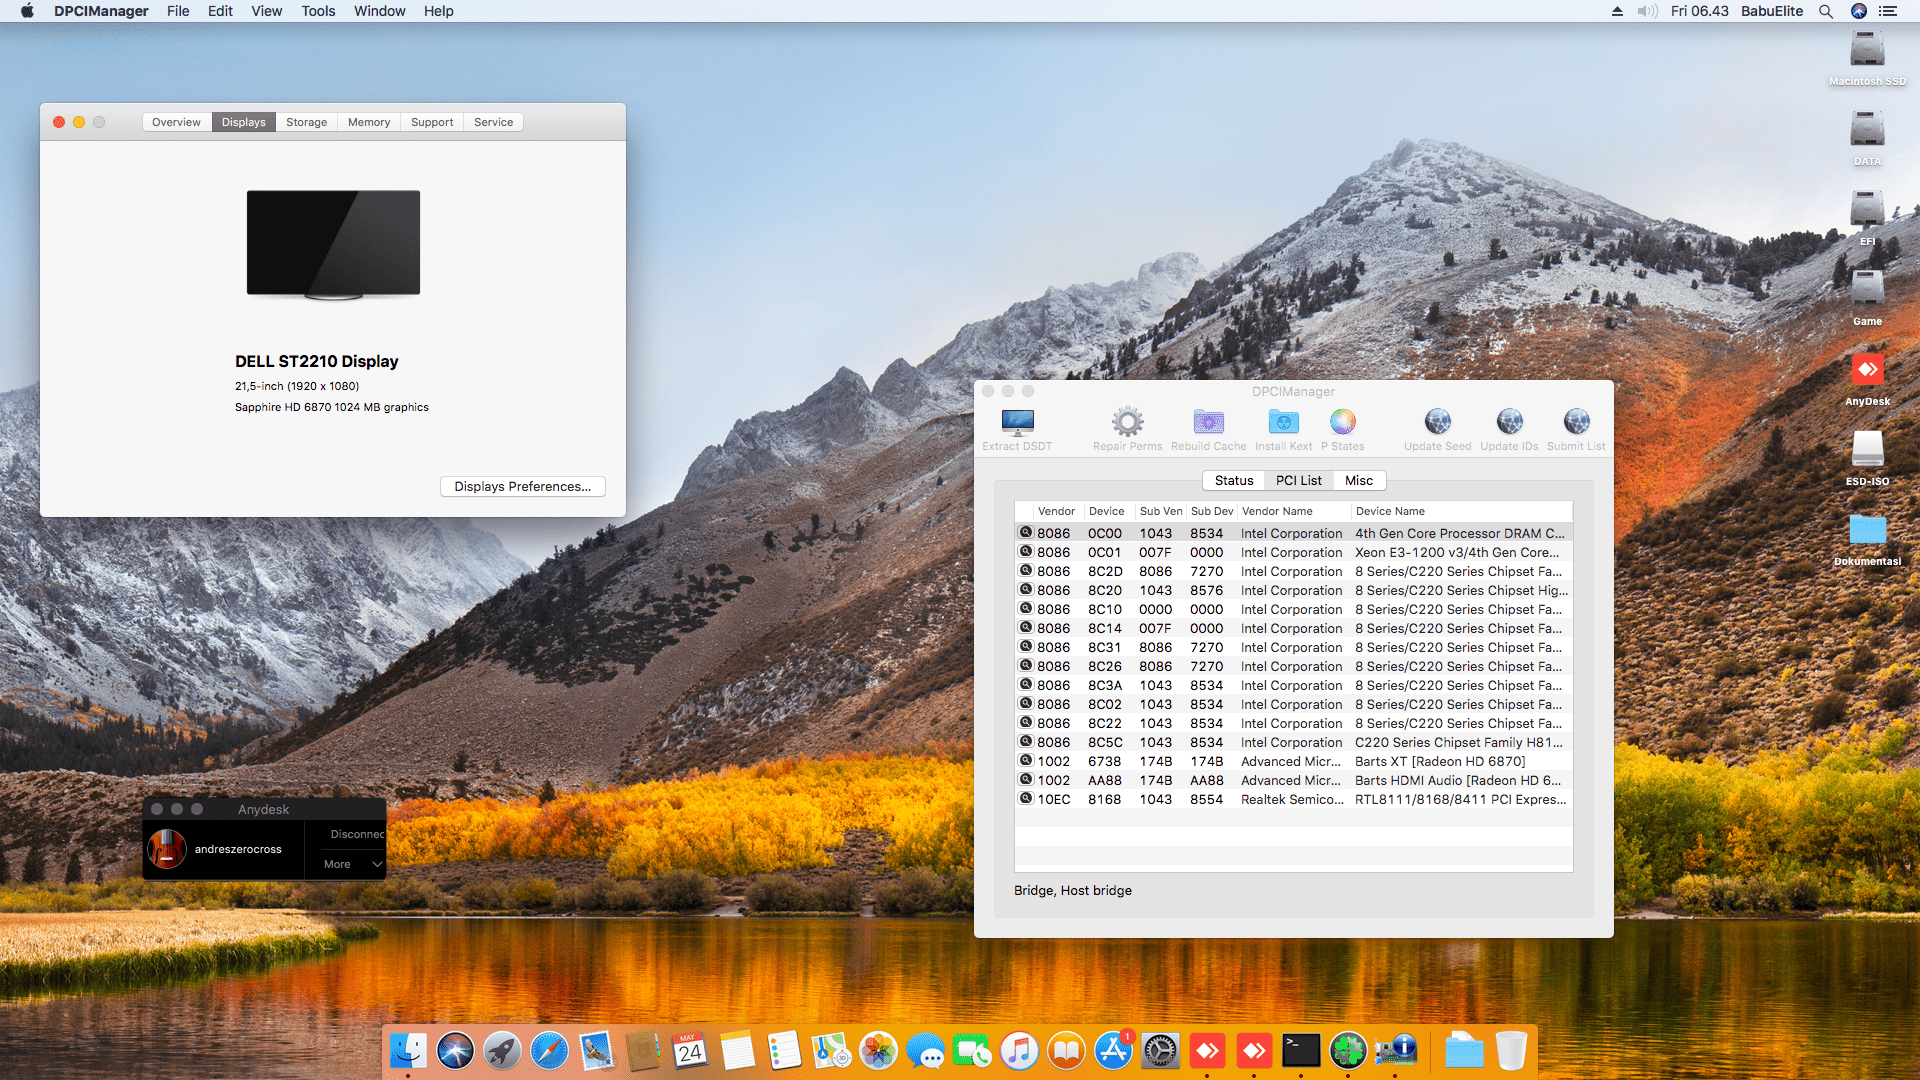Click the Rebuild Cache icon
Viewport: 1920px width, 1080px height.
click(x=1208, y=423)
